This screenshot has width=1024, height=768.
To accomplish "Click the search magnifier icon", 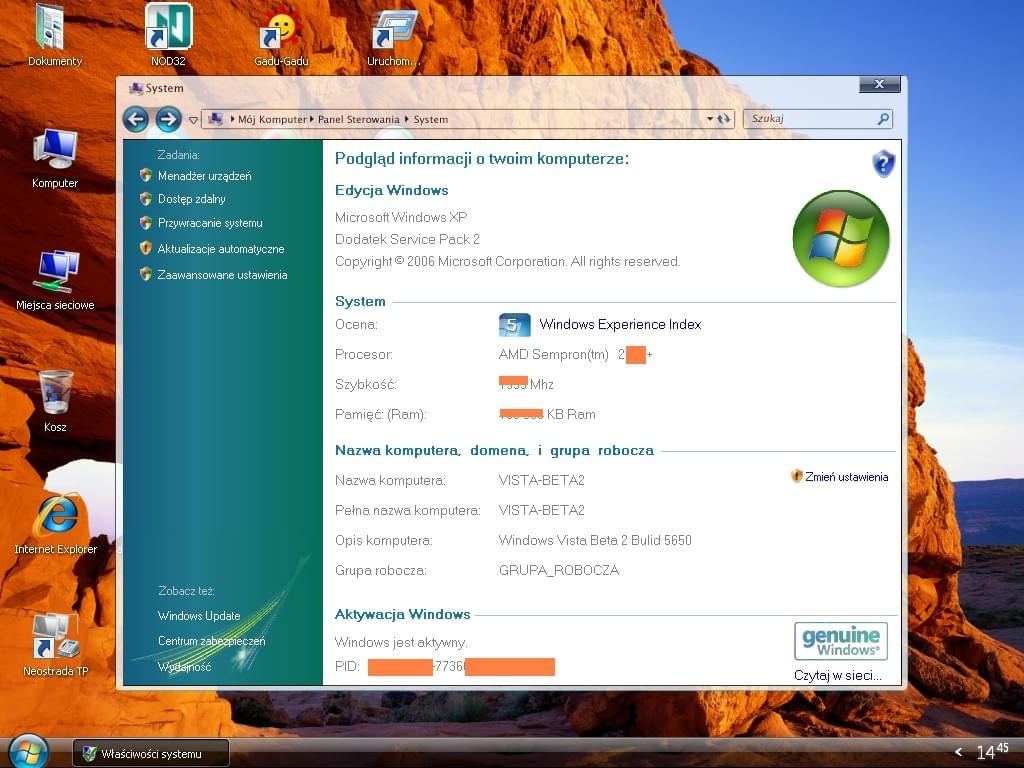I will pos(883,119).
